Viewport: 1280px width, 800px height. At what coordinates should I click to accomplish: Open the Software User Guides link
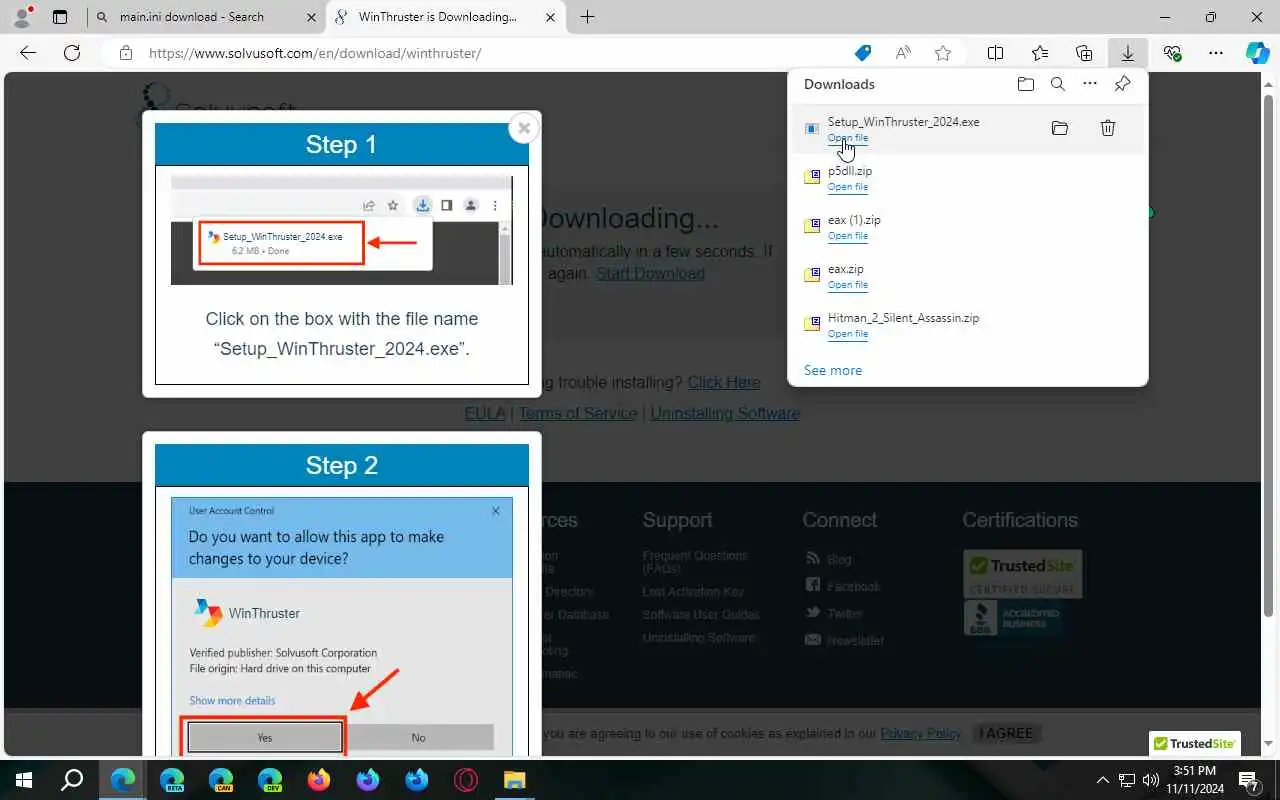click(701, 614)
